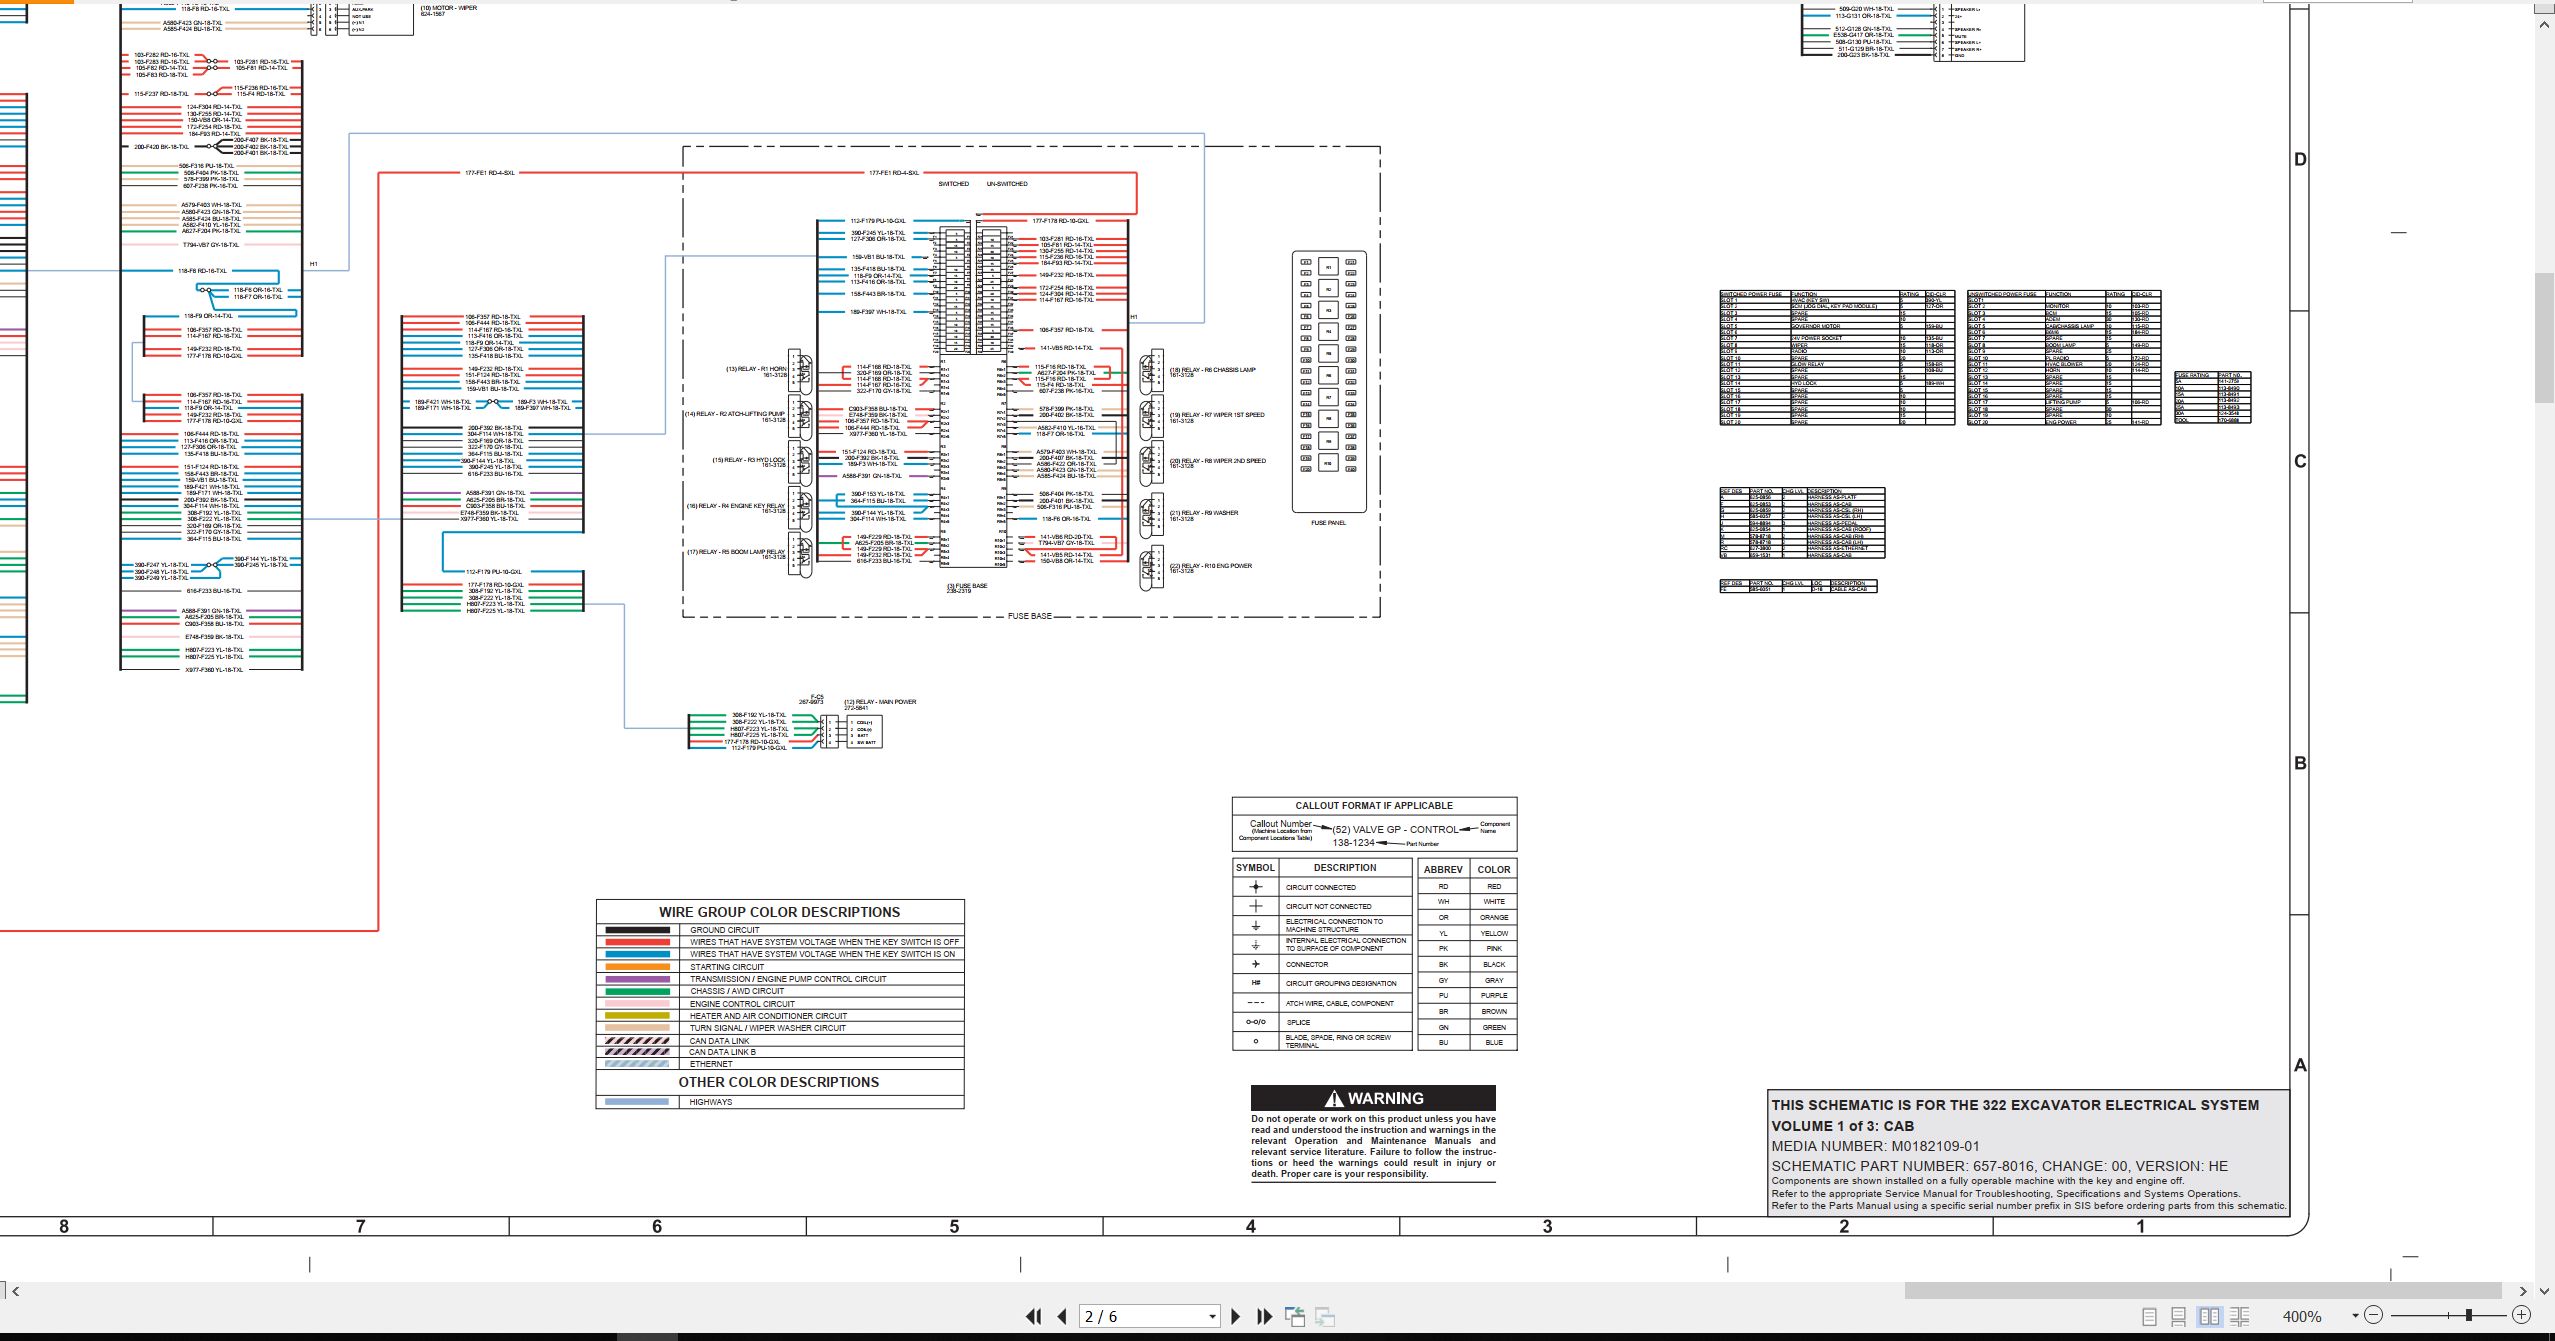Image resolution: width=2555 pixels, height=1341 pixels.
Task: Click the 'CAN DATA LINK B' legend entry
Action: (722, 1052)
